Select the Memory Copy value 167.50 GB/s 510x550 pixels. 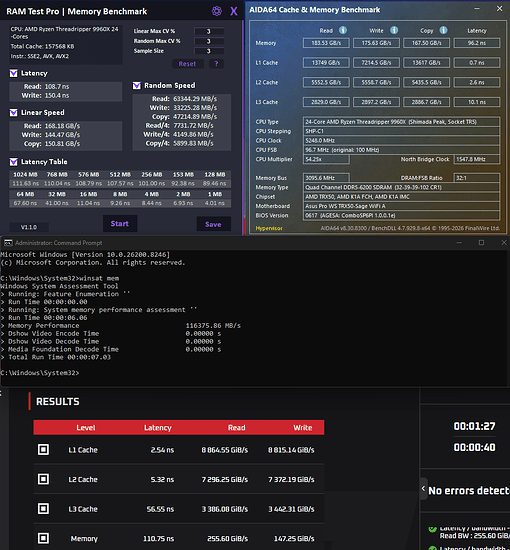click(427, 43)
